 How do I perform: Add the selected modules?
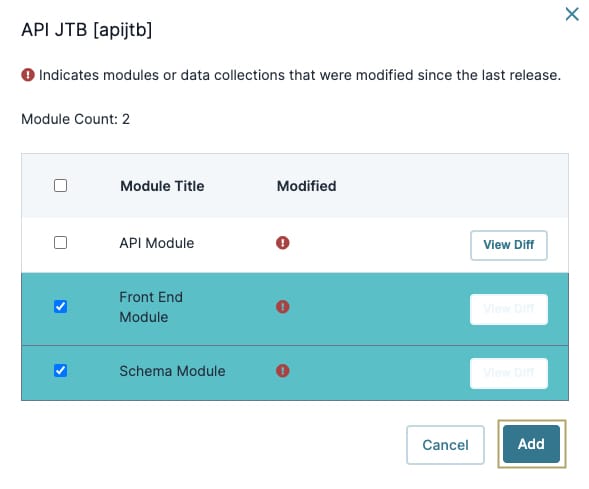(x=531, y=444)
